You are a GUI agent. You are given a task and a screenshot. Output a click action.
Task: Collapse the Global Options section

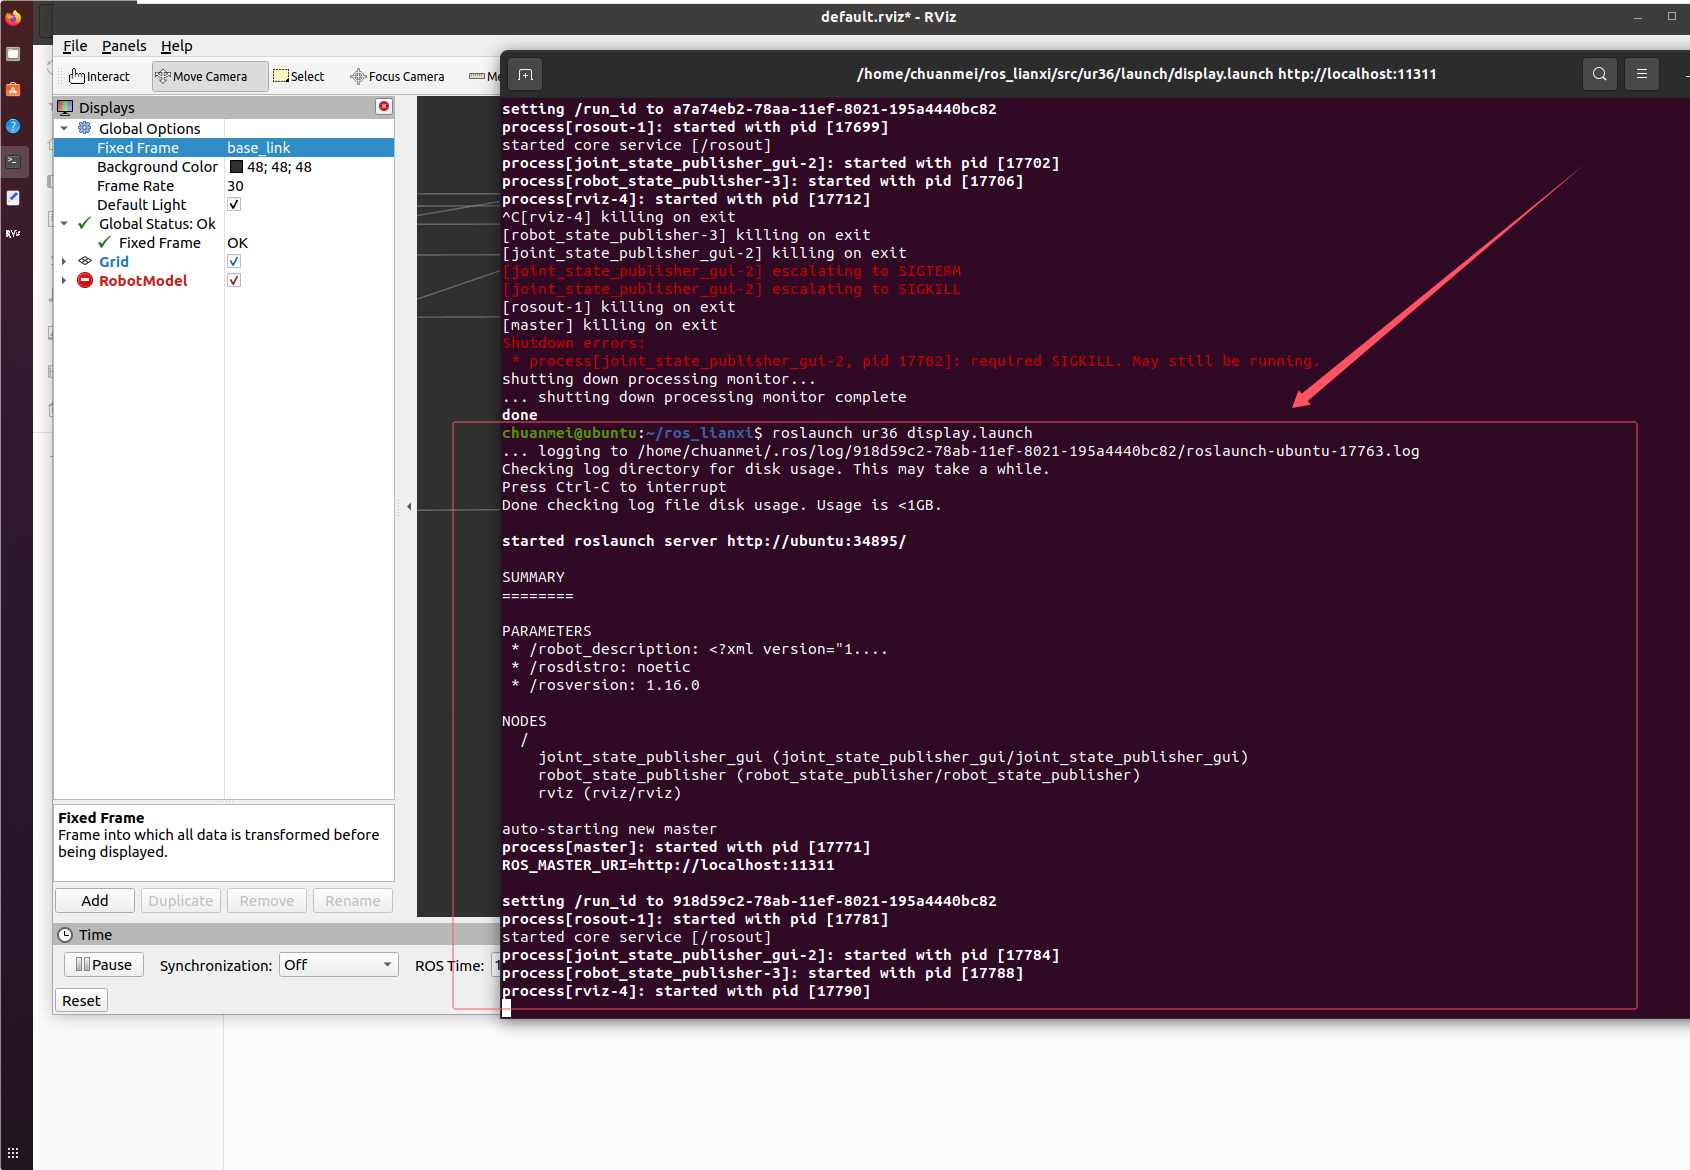tap(65, 128)
